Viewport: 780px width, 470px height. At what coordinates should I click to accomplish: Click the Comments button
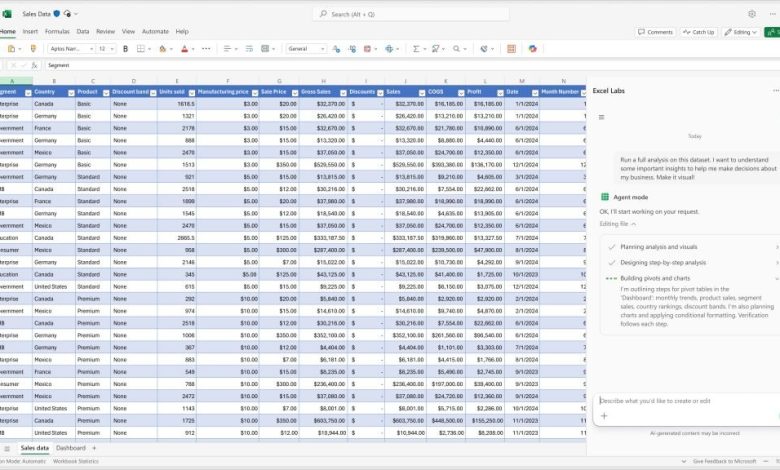click(656, 31)
